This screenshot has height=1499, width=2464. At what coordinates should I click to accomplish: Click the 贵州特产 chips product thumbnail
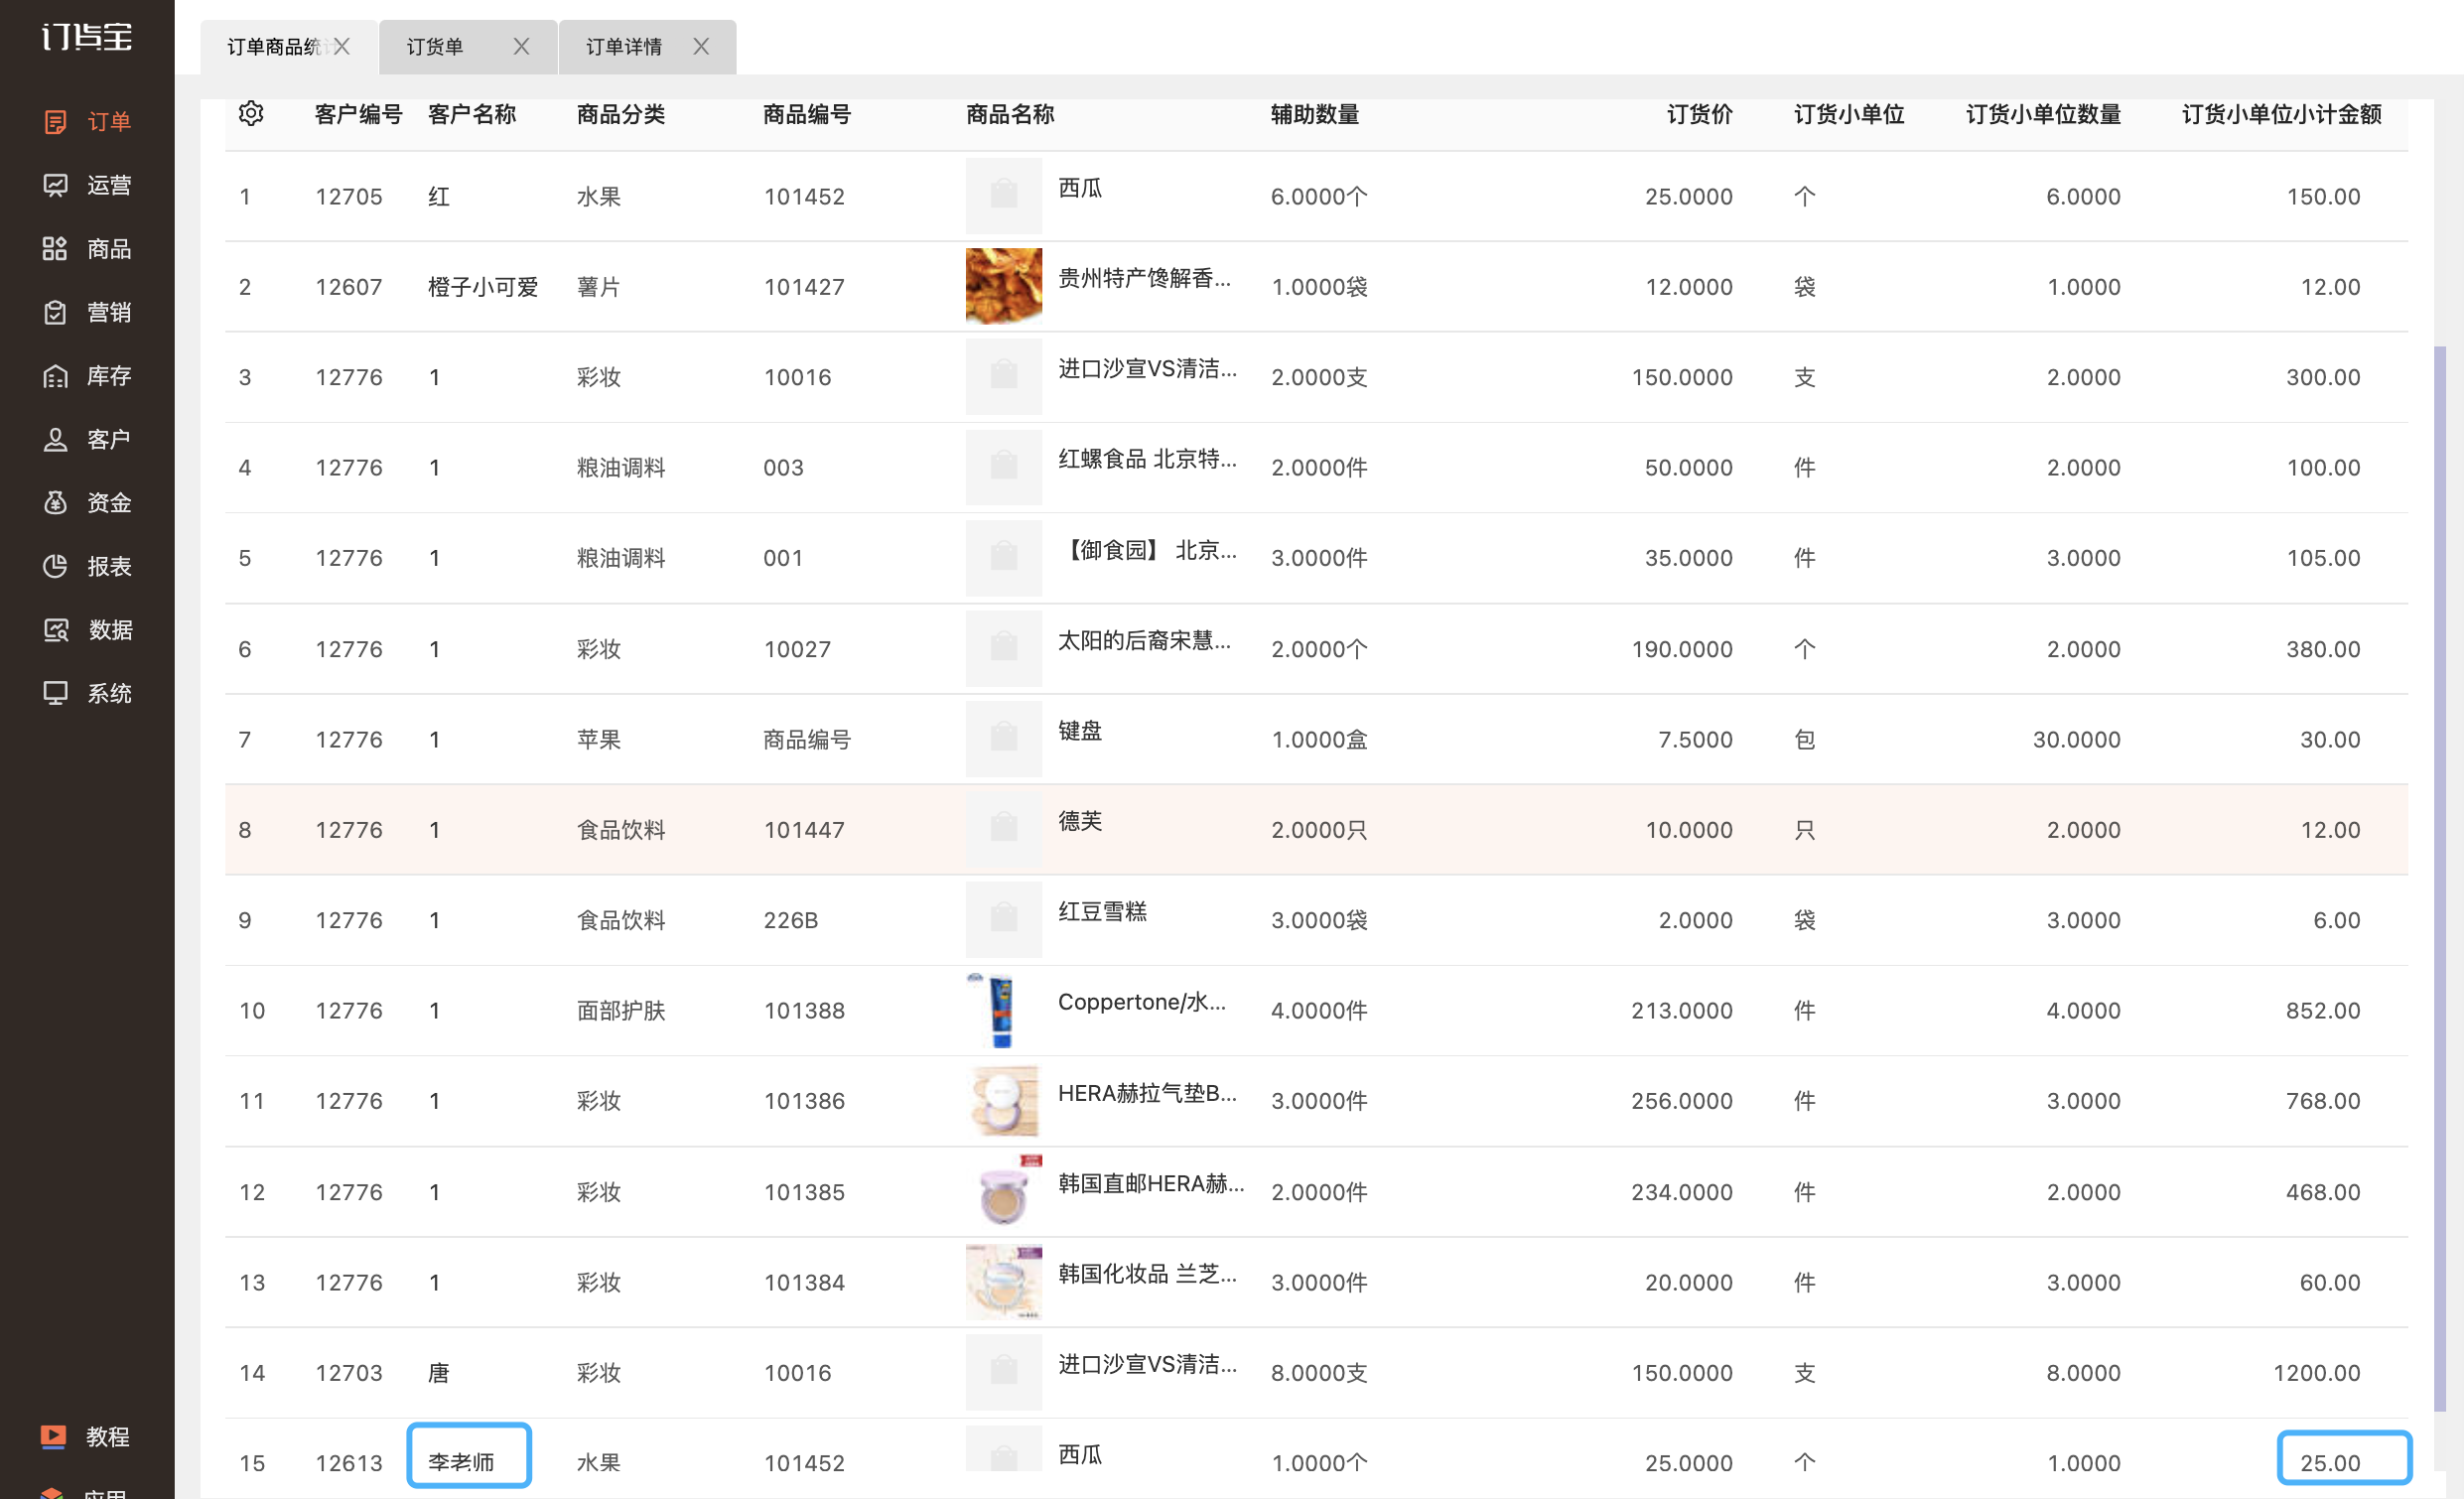coord(1003,286)
